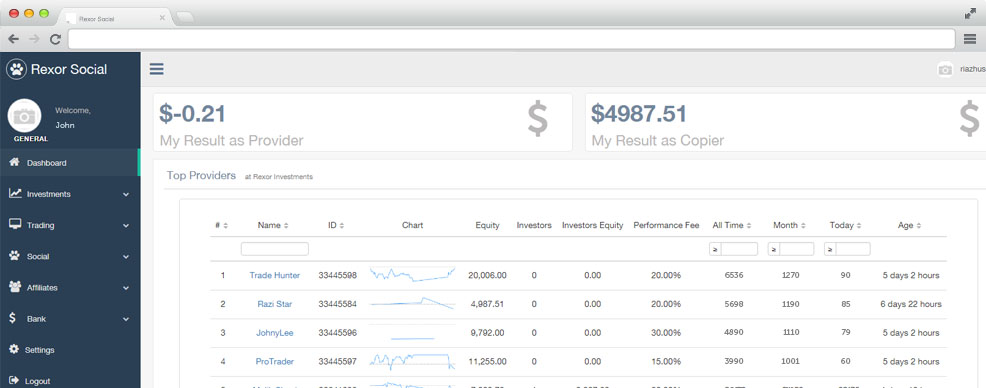The height and width of the screenshot is (388, 986).
Task: Click the Name filter input
Action: point(275,249)
